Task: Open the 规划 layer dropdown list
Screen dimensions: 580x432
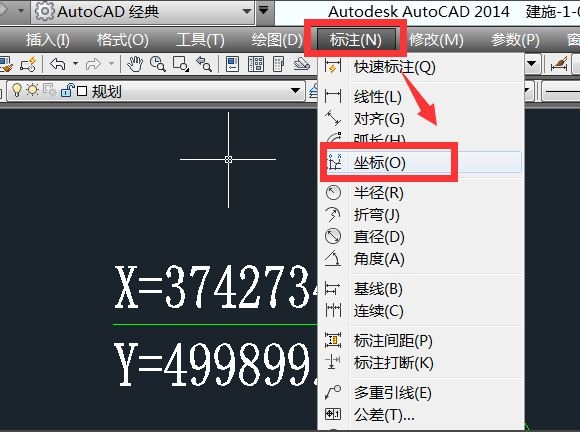Action: [x=295, y=91]
